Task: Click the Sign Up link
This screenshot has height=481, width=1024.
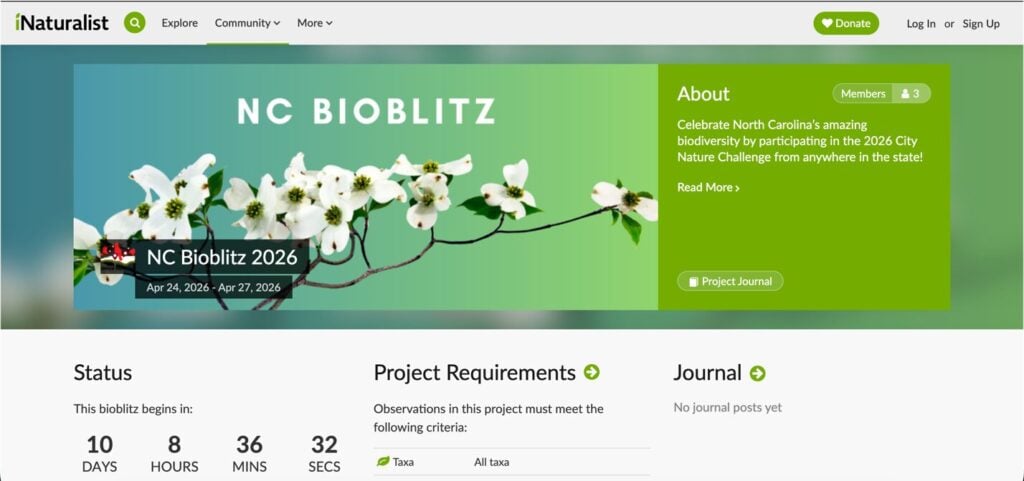Action: point(981,23)
